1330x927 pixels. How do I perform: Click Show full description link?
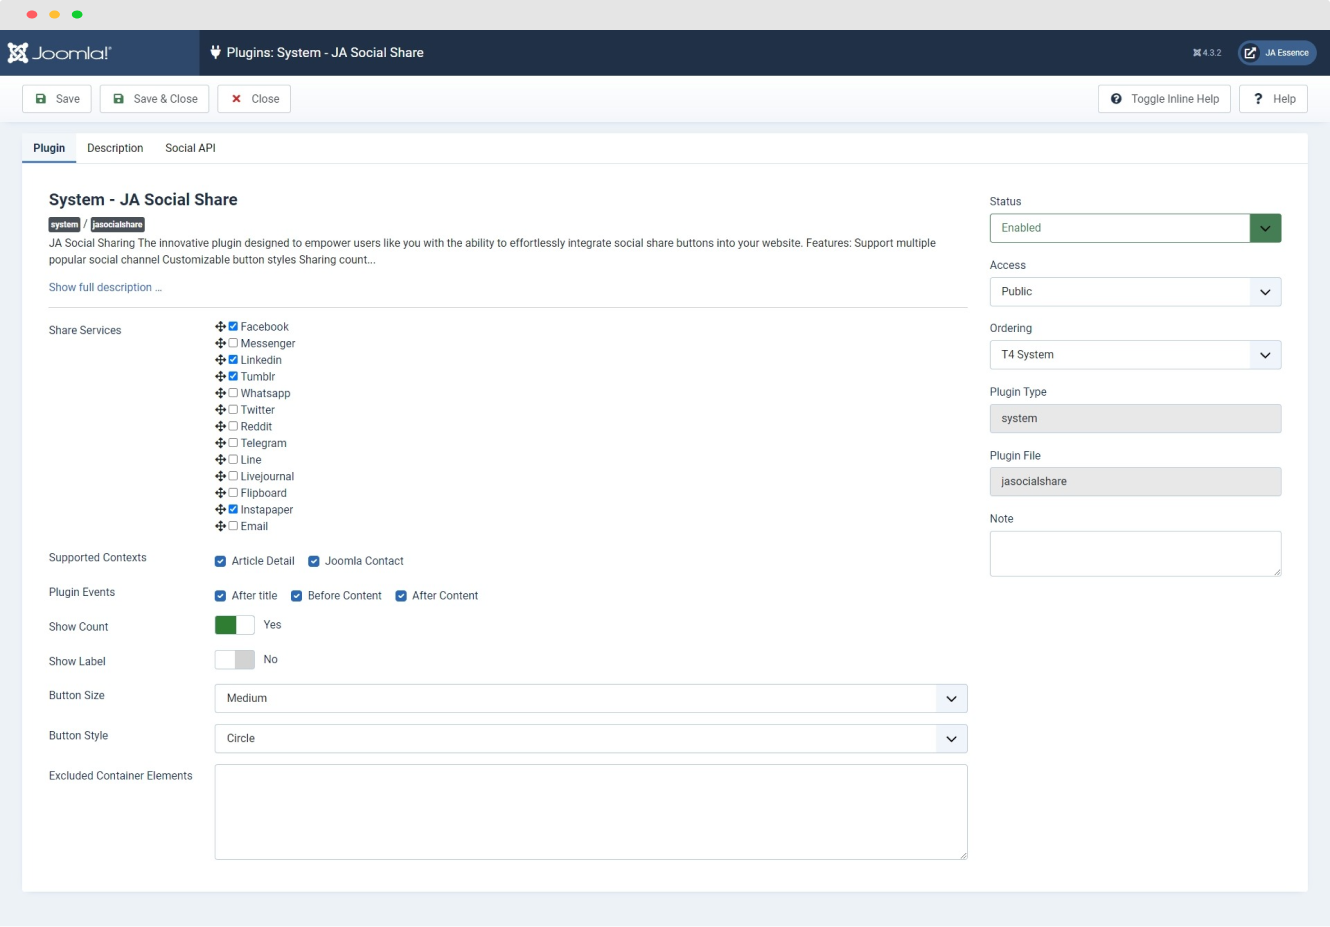tap(105, 287)
